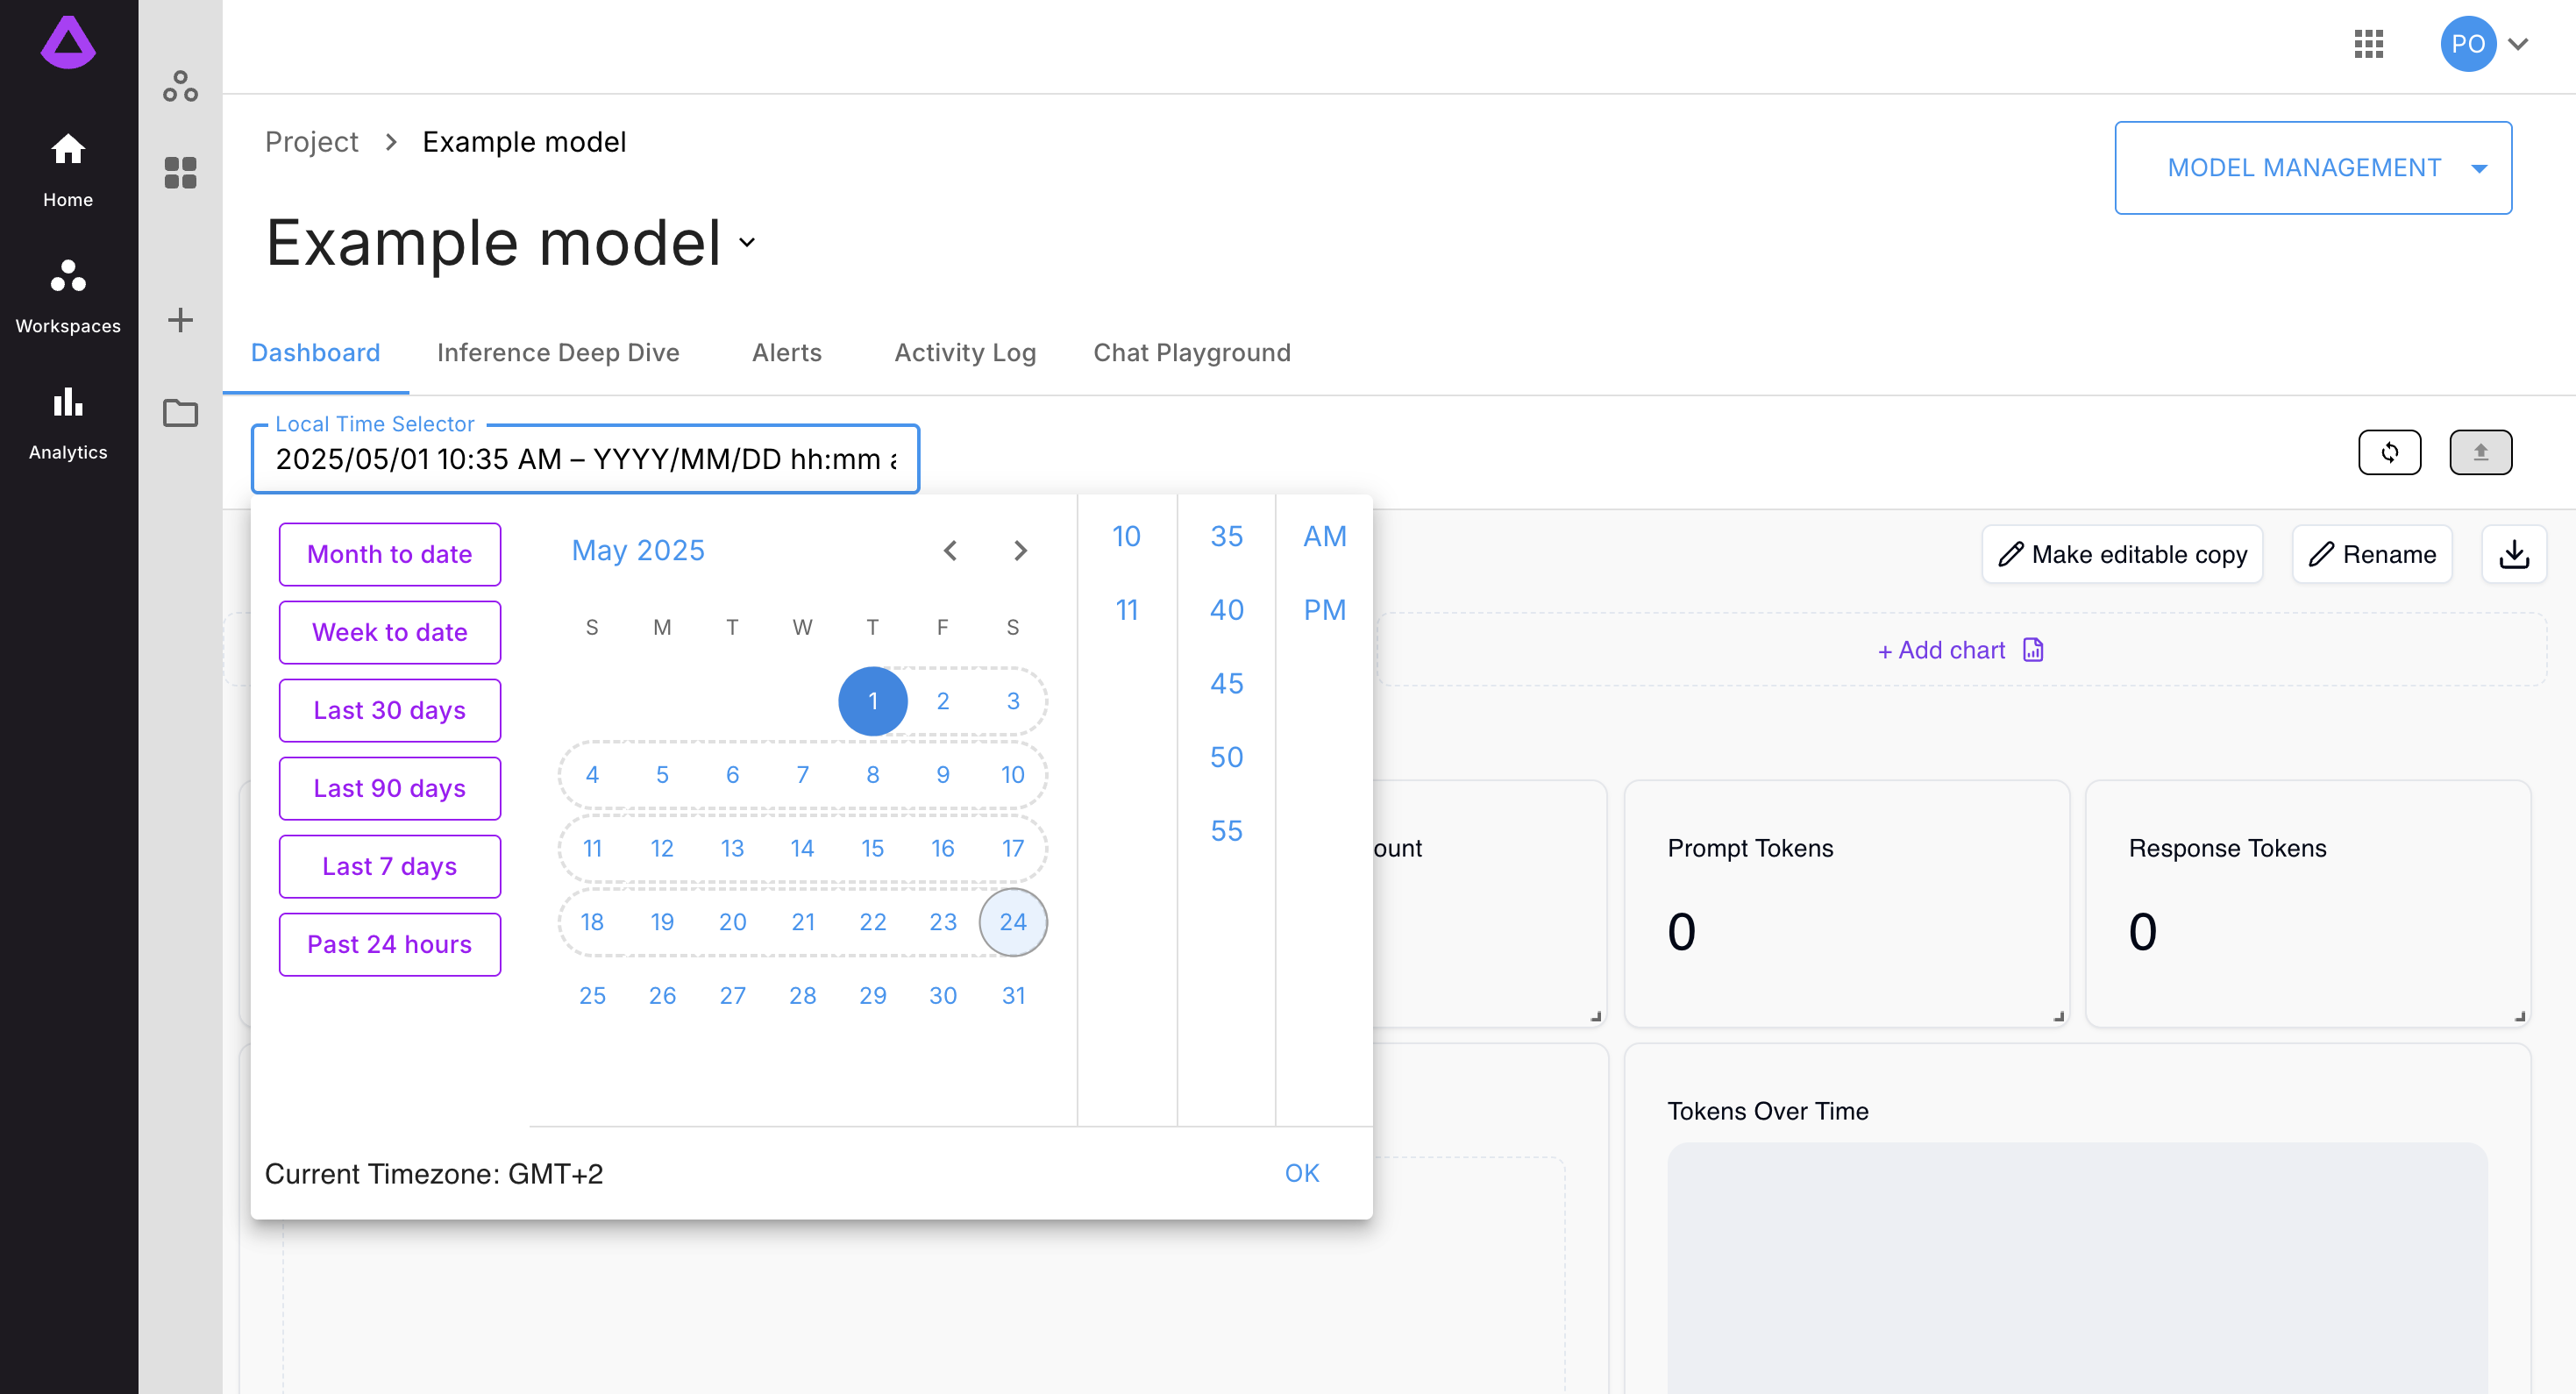This screenshot has height=1394, width=2576.
Task: Click the three-circle nodes icon in secondary sidebar
Action: click(180, 86)
